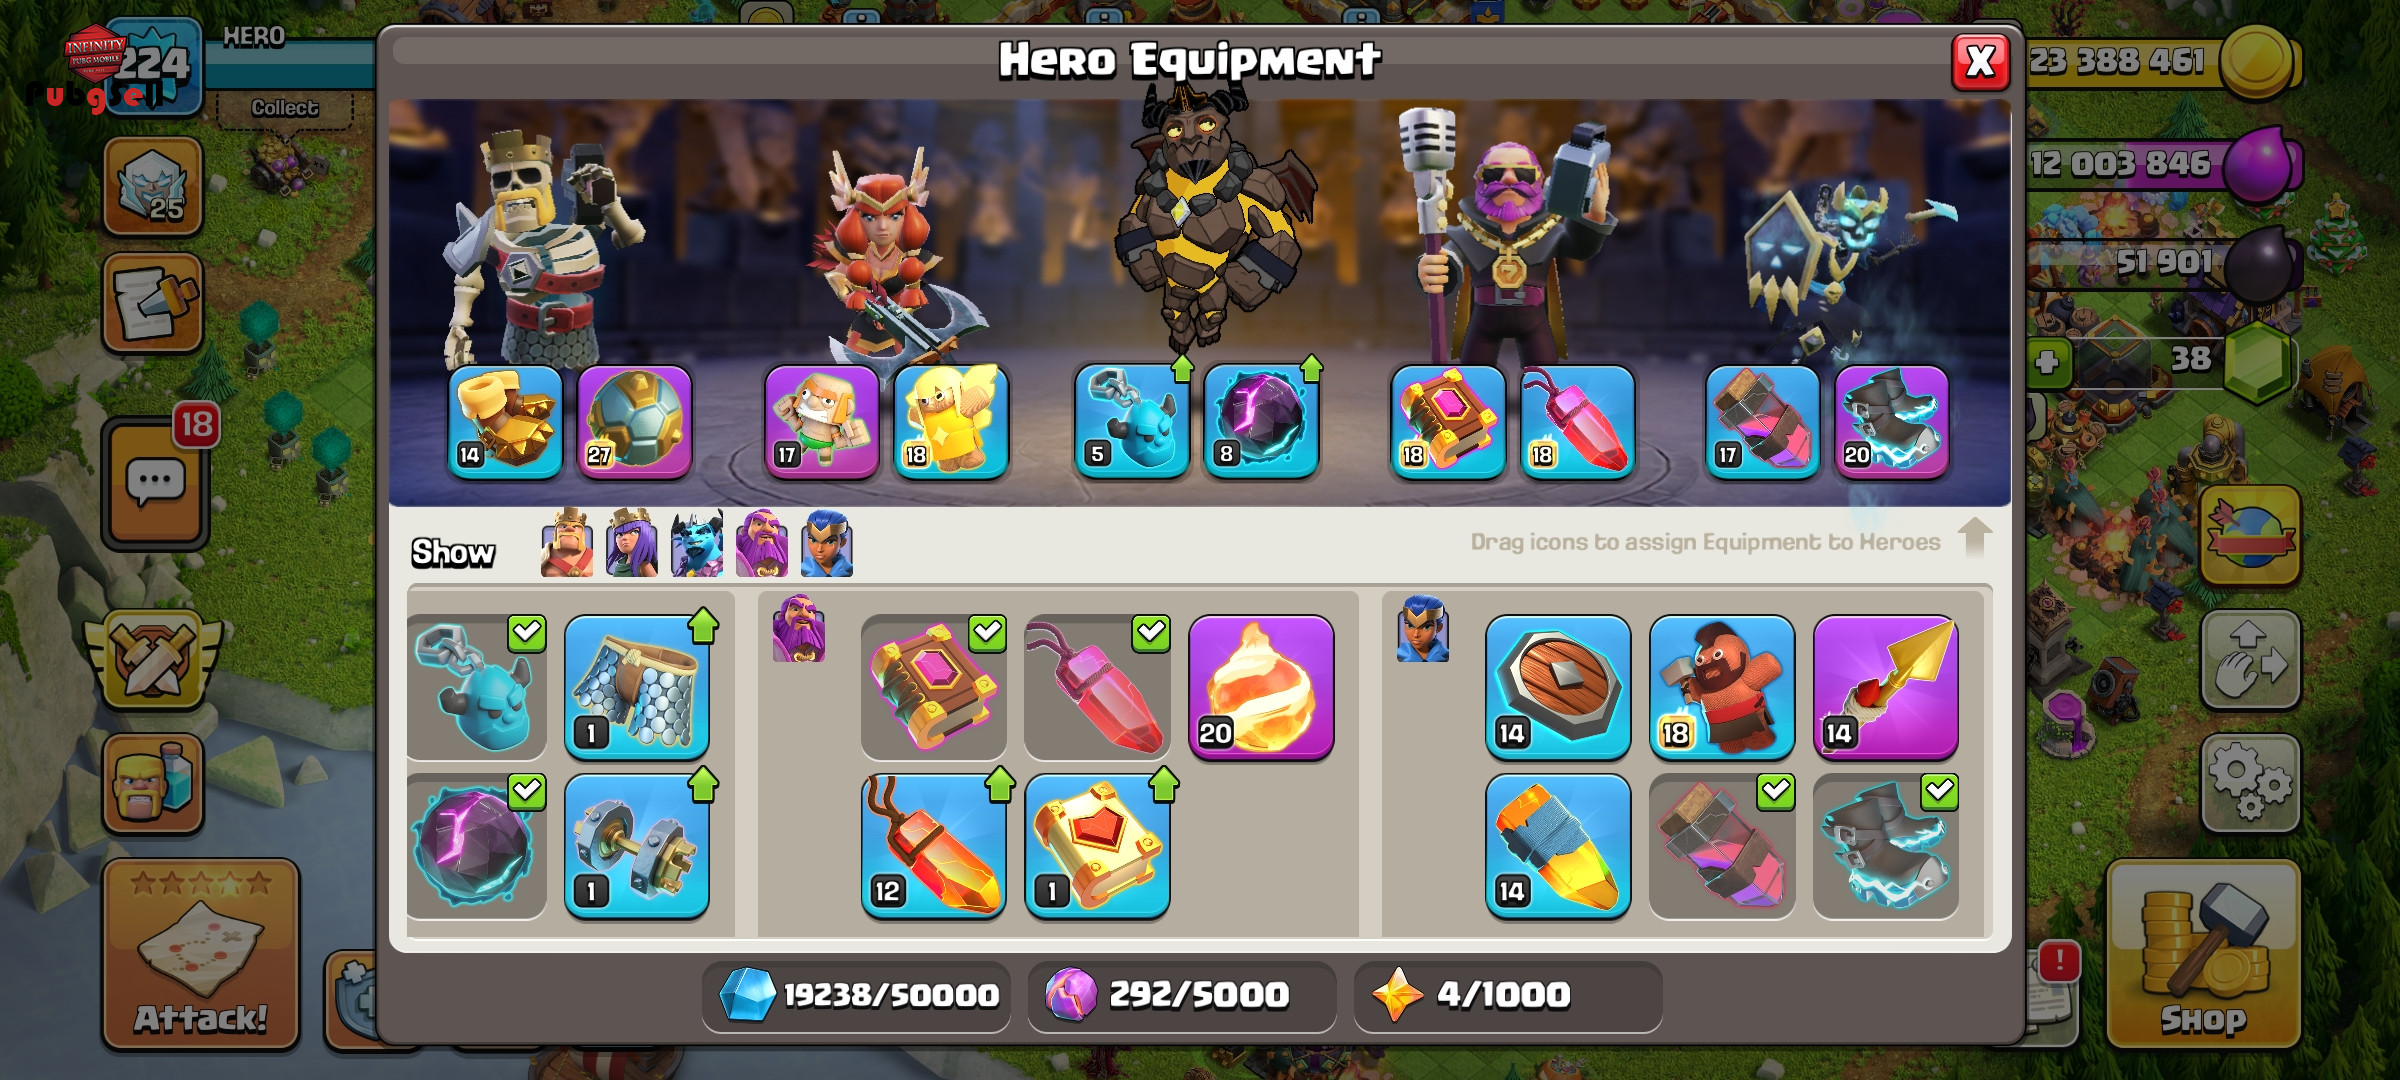This screenshot has height=1080, width=2400.
Task: Add gems with the green plus button
Action: (2047, 361)
